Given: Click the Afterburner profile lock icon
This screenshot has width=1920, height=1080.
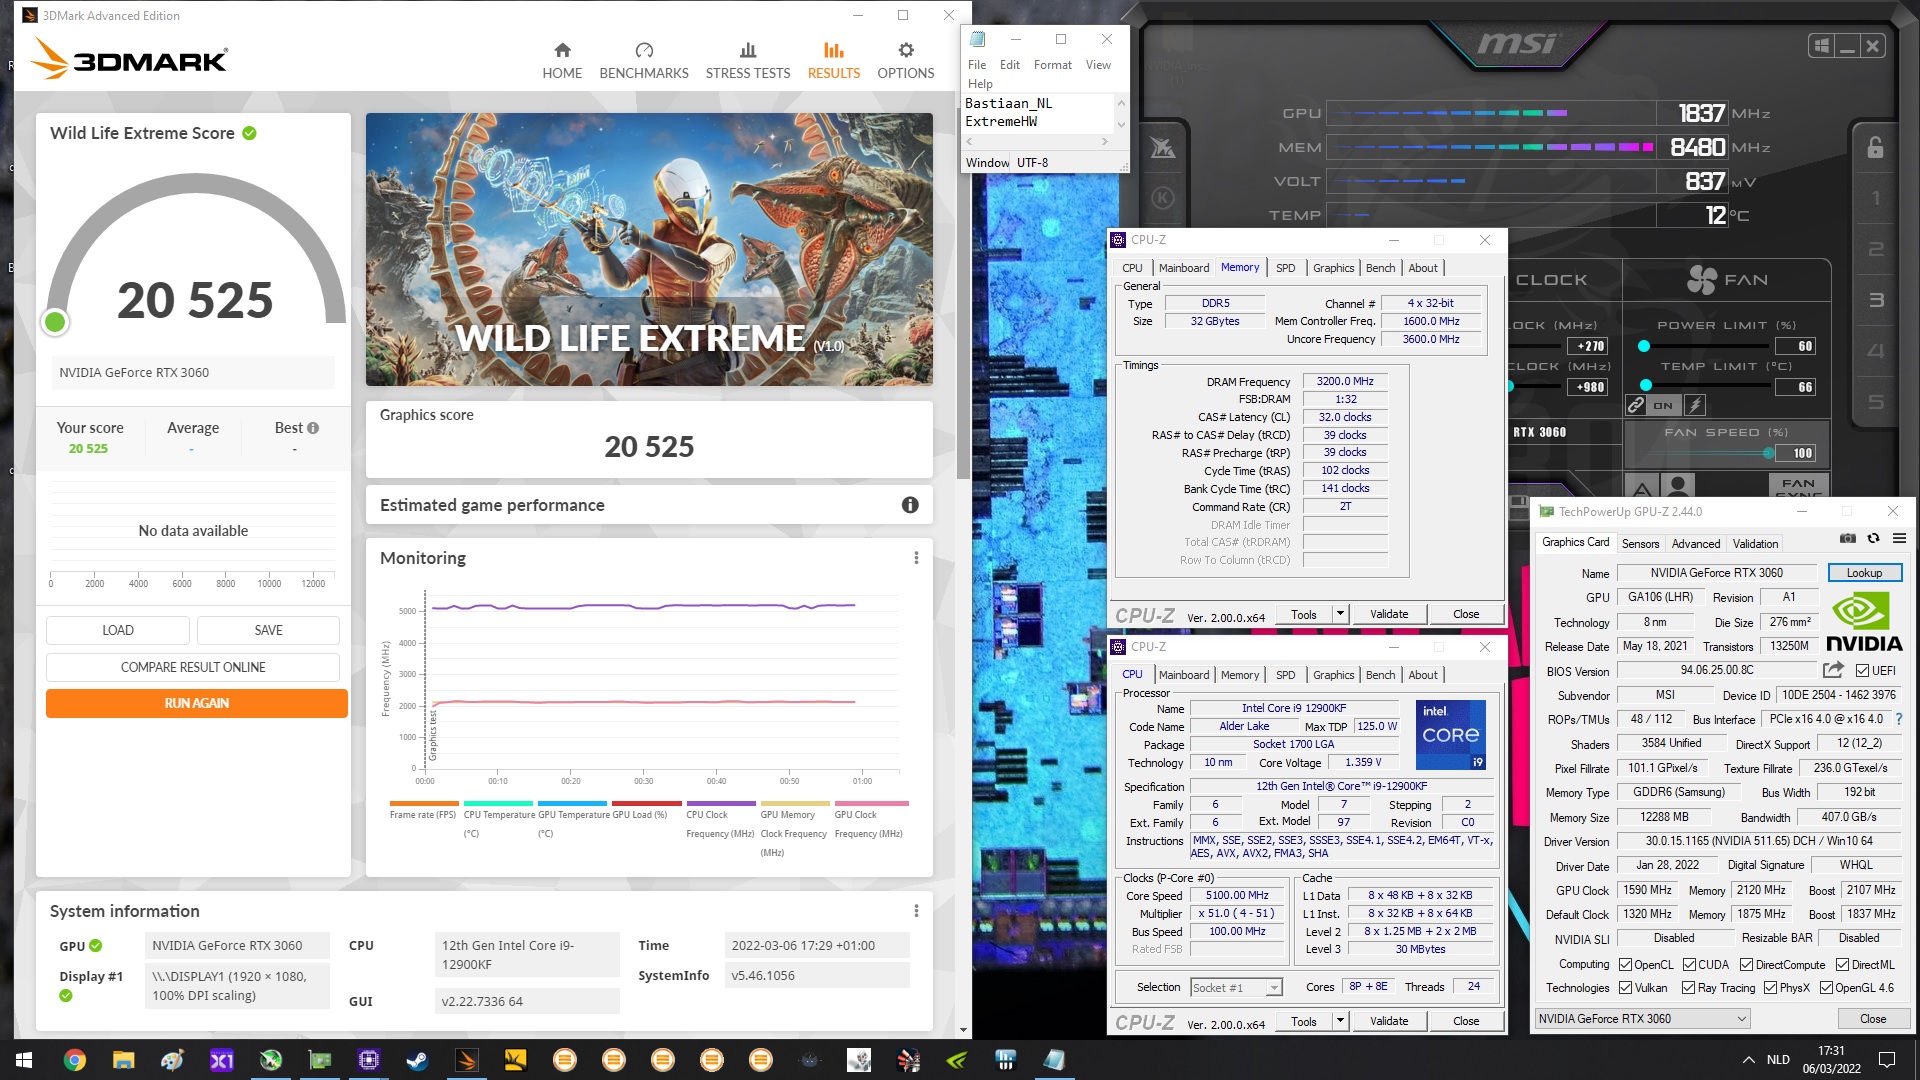Looking at the screenshot, I should (x=1875, y=148).
